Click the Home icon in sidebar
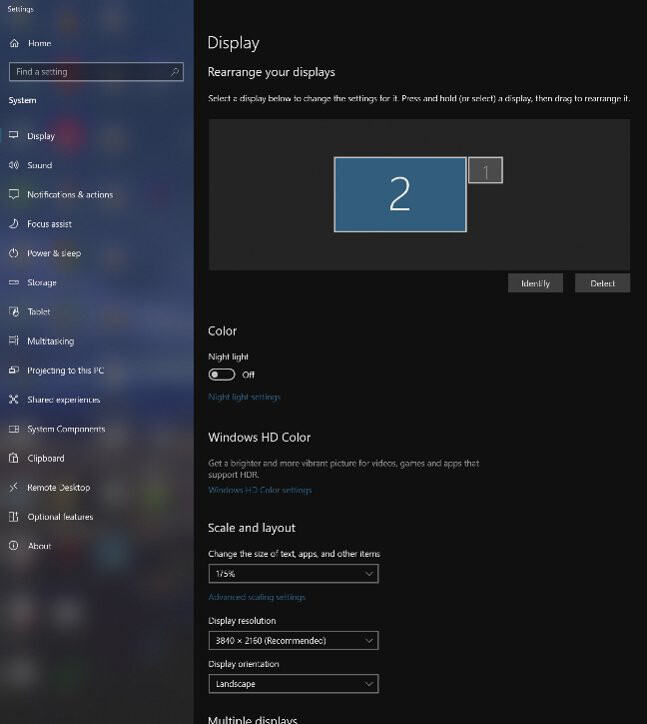This screenshot has height=724, width=647. tap(14, 43)
